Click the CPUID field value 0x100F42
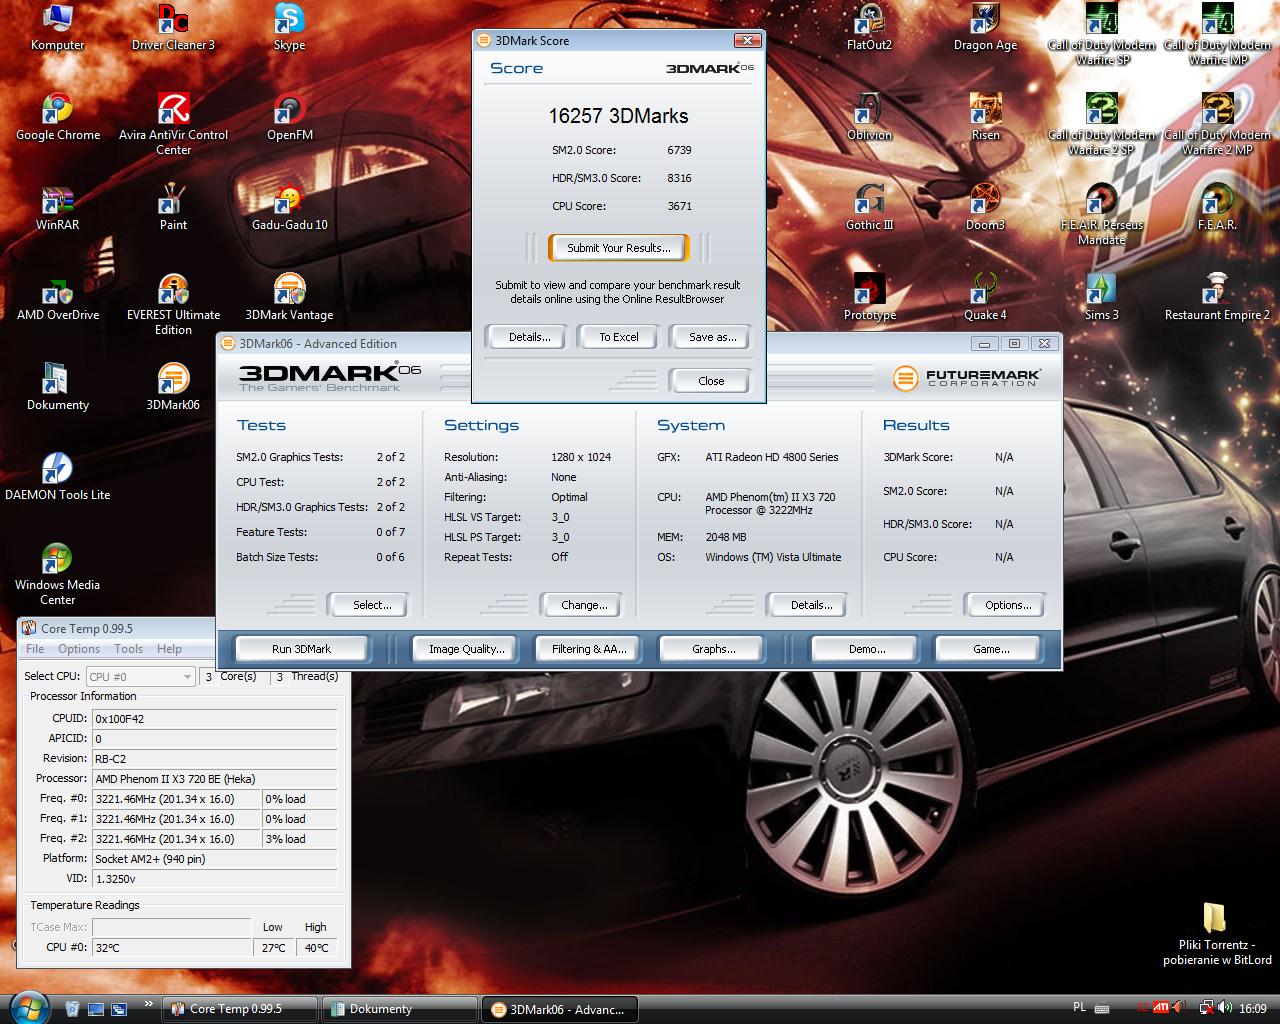This screenshot has width=1280, height=1024. coord(214,718)
